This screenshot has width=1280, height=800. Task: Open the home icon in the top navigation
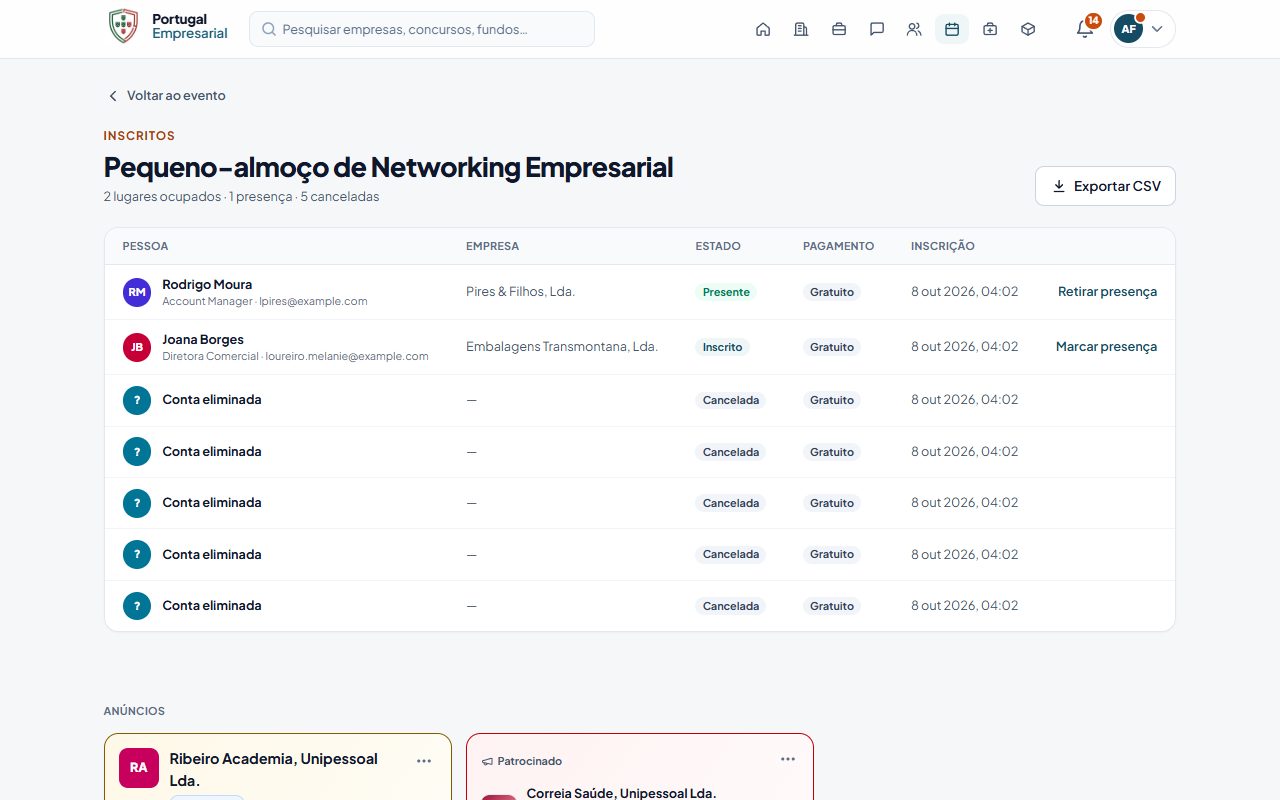[763, 29]
